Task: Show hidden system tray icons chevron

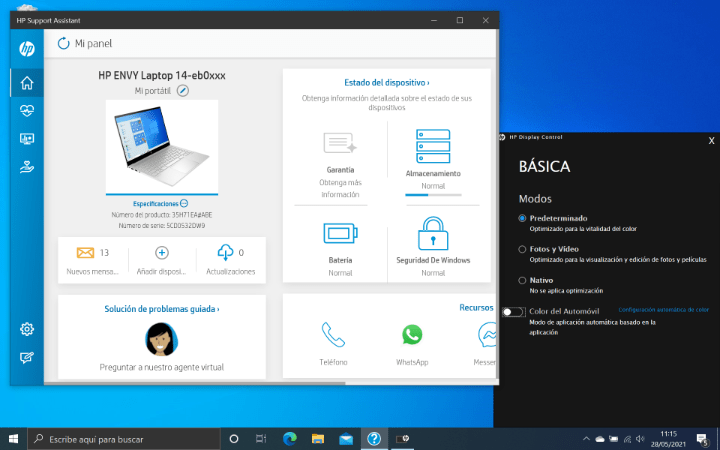Action: point(586,439)
